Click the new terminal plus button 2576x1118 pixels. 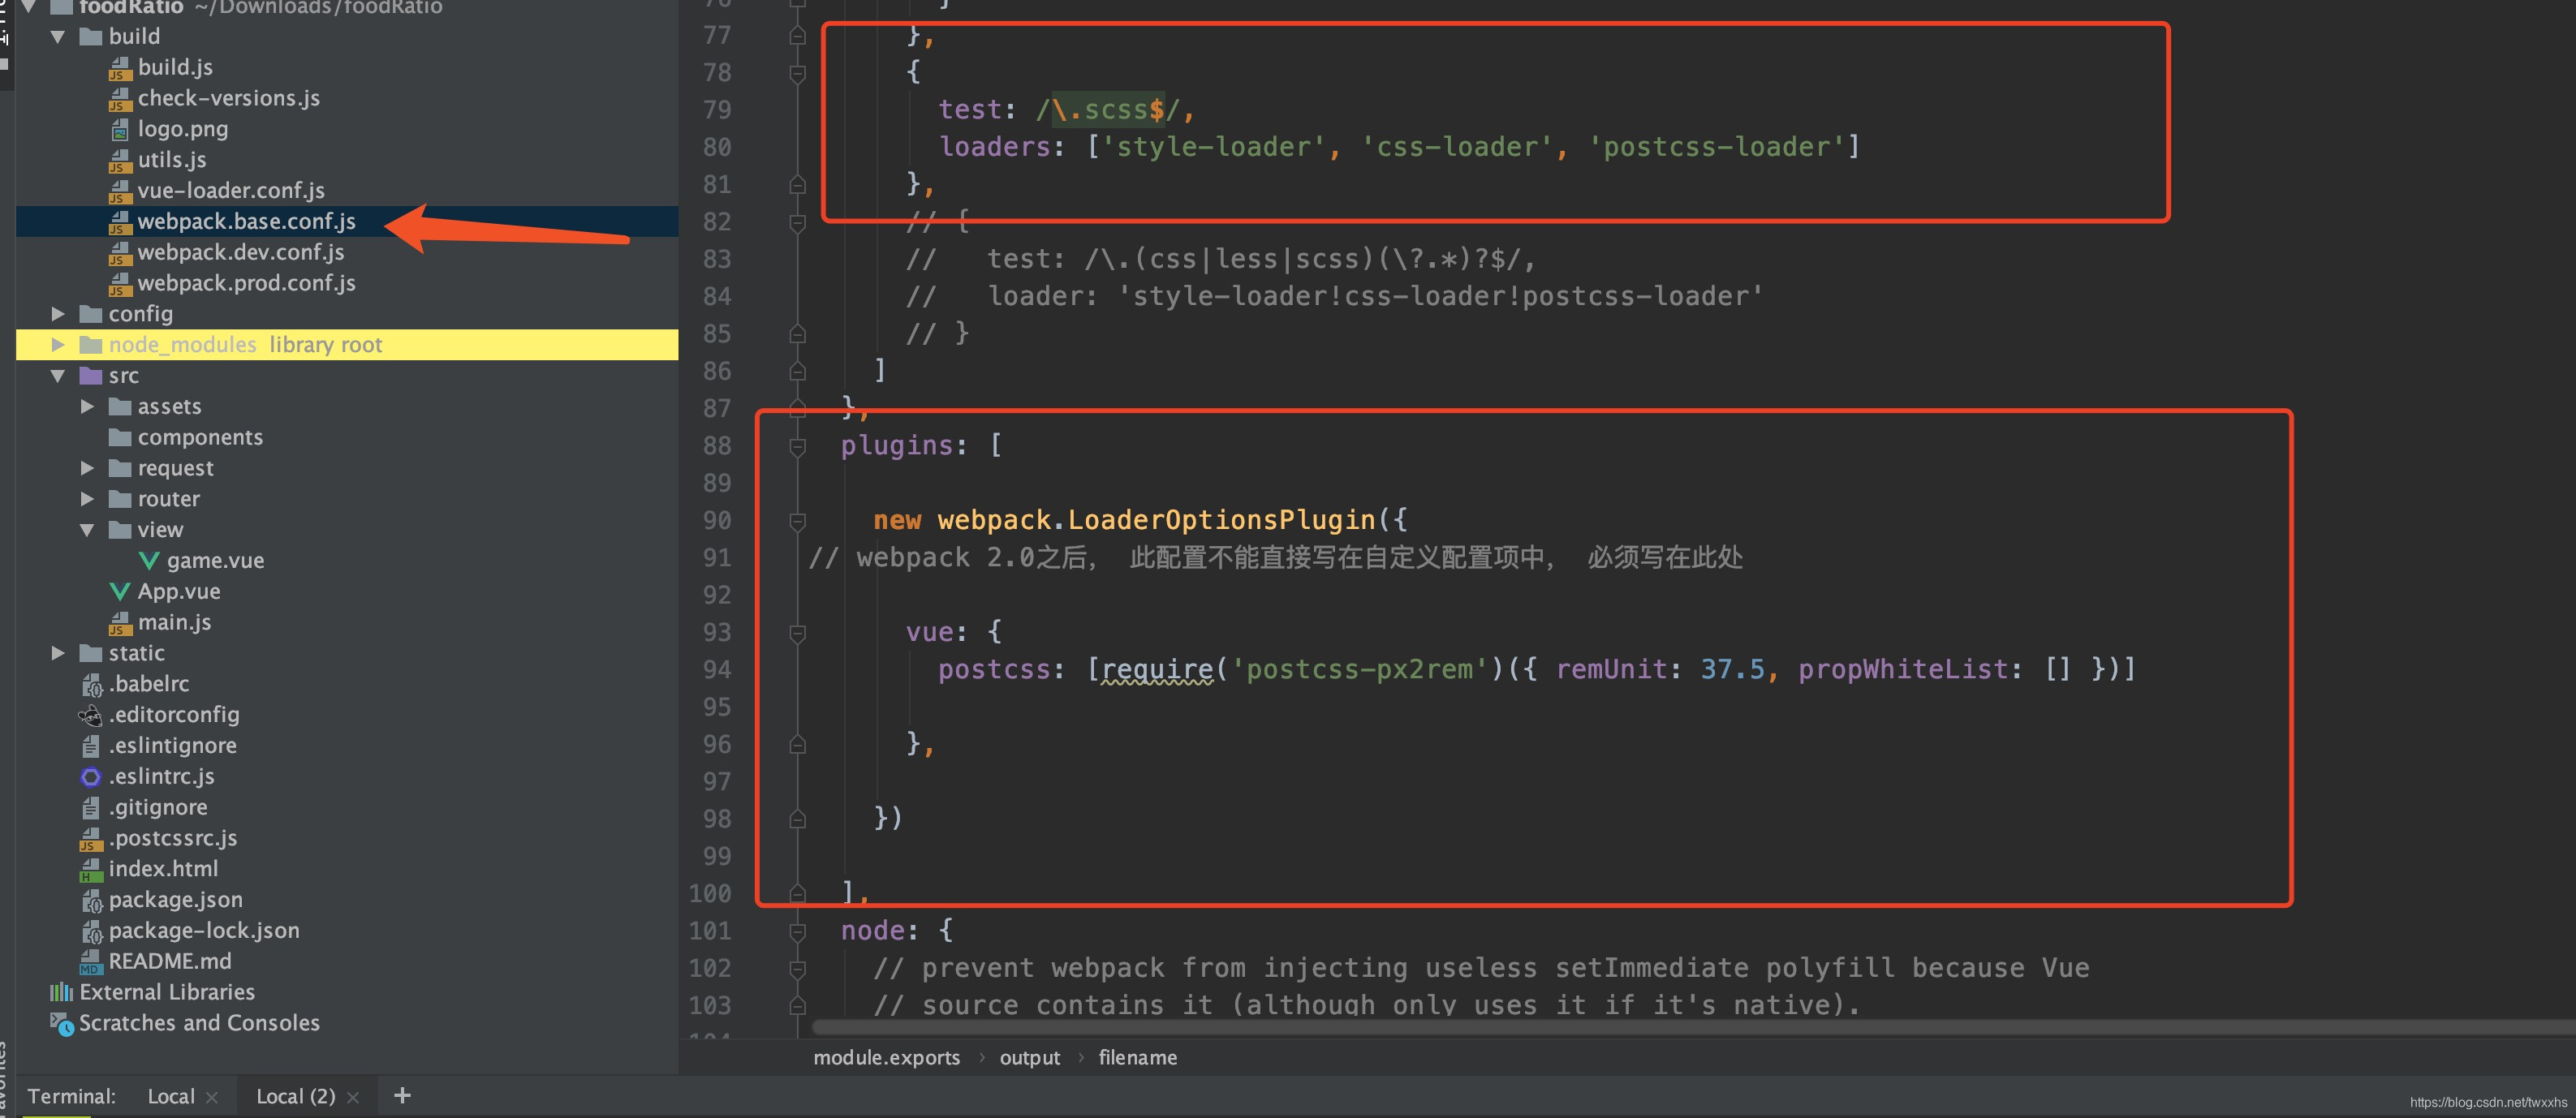click(403, 1097)
